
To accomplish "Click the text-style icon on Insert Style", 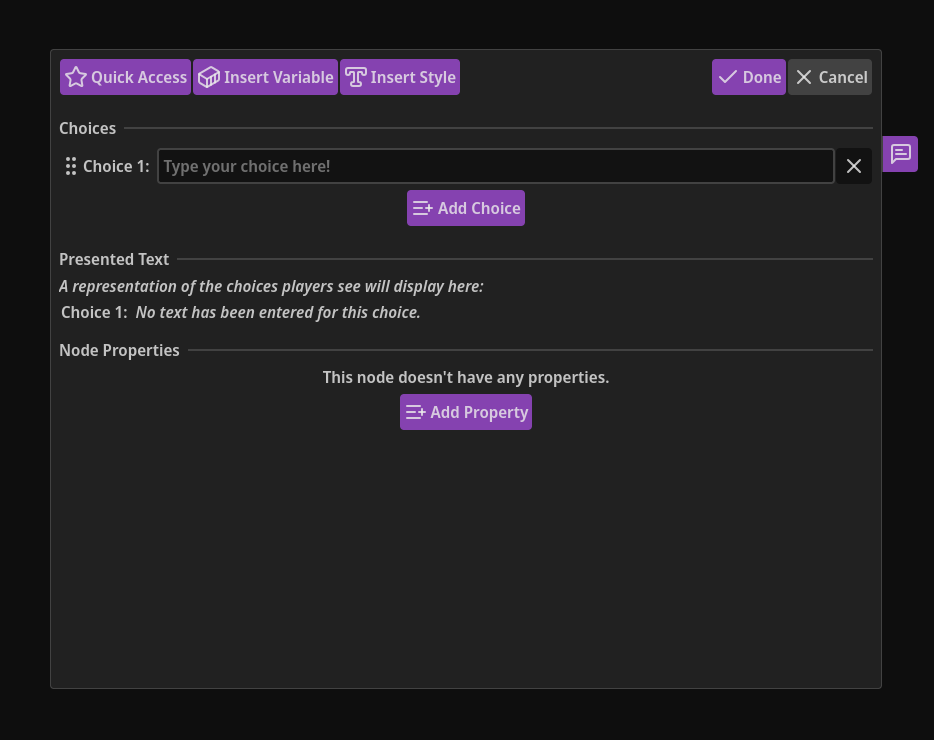I will pyautogui.click(x=356, y=76).
